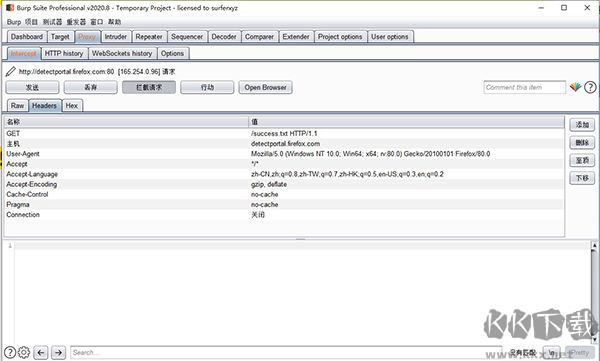This screenshot has height=361, width=600.
Task: Select the Pragma header row
Action: pos(284,204)
